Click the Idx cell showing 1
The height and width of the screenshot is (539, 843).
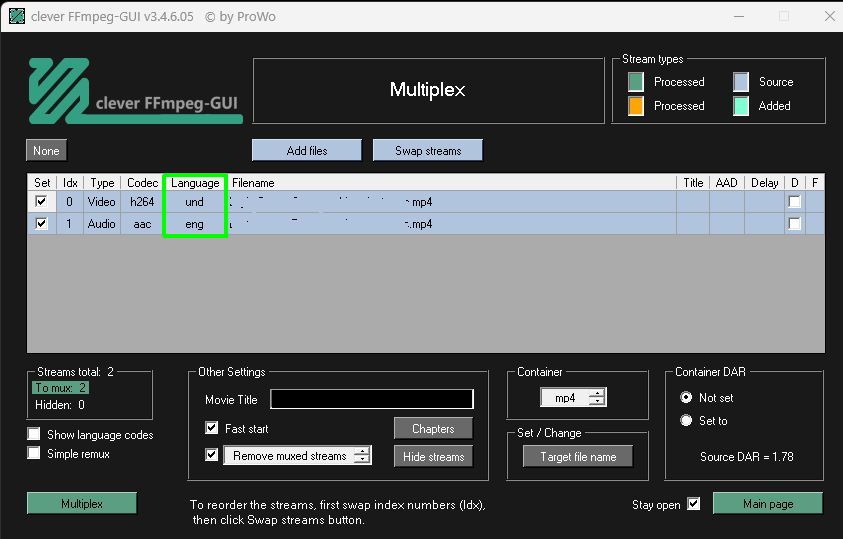[x=70, y=224]
